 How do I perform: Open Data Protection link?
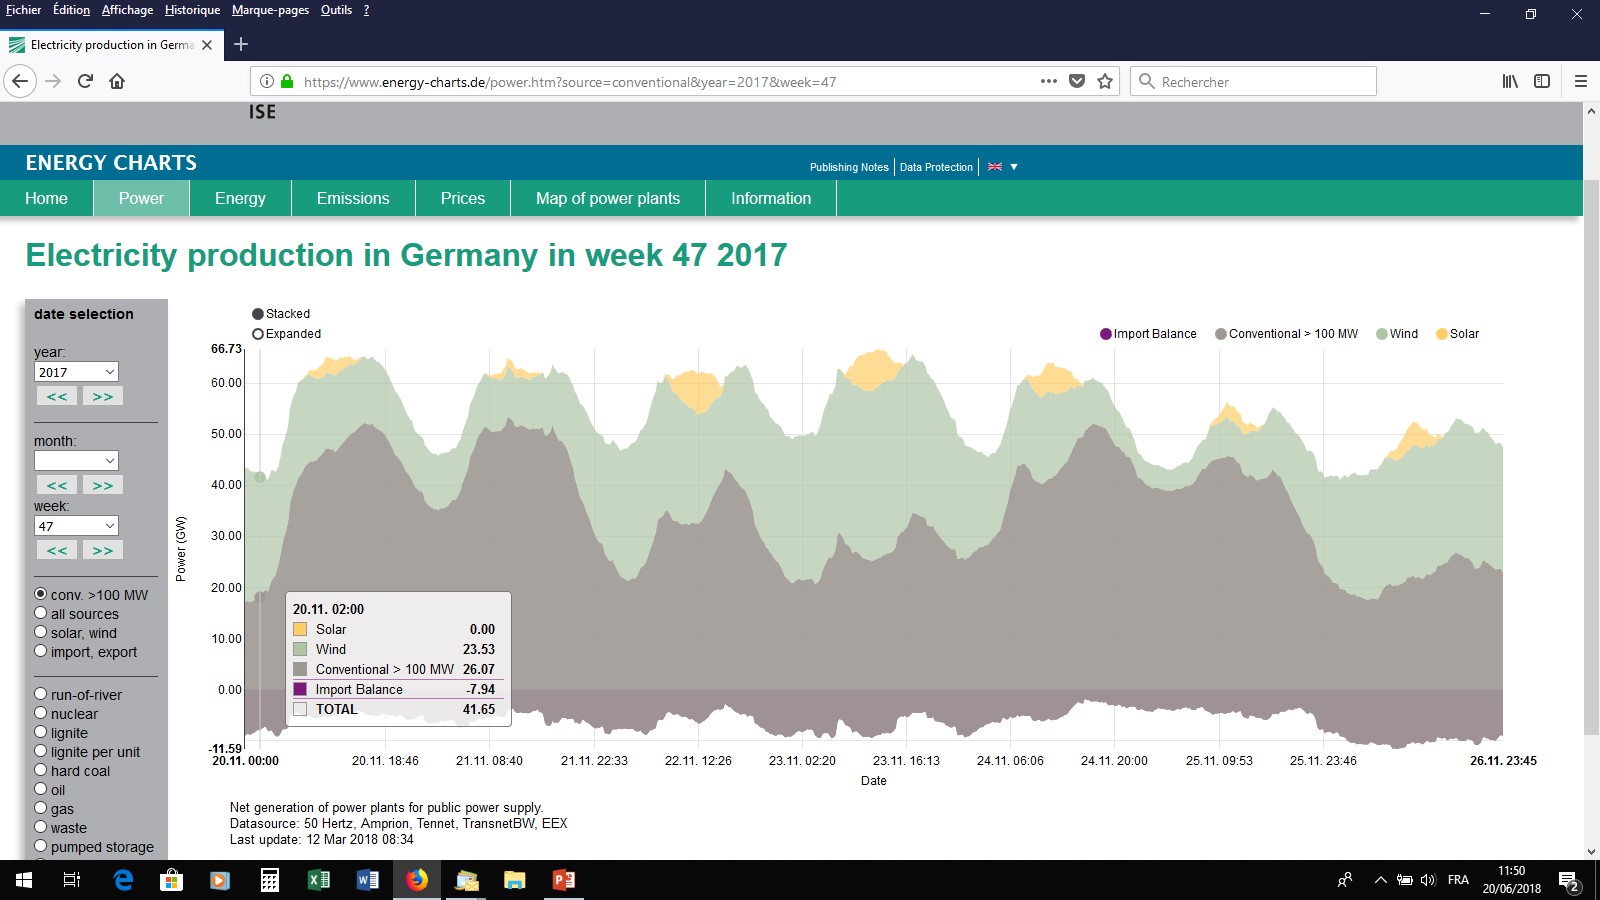936,167
